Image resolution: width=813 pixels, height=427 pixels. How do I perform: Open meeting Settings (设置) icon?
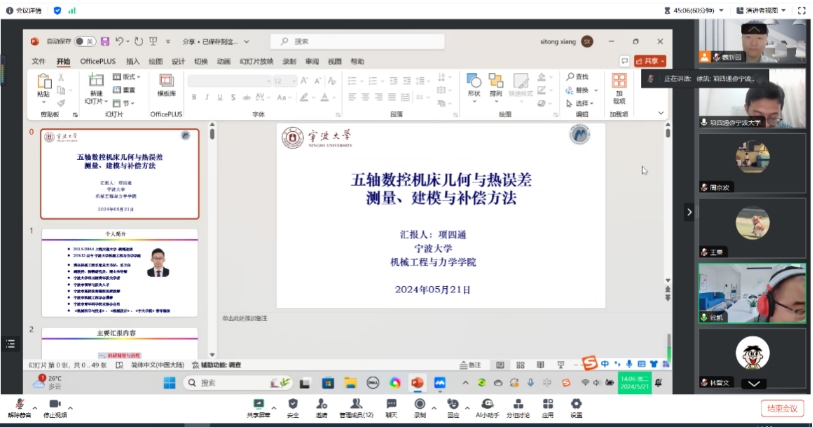[x=576, y=405]
